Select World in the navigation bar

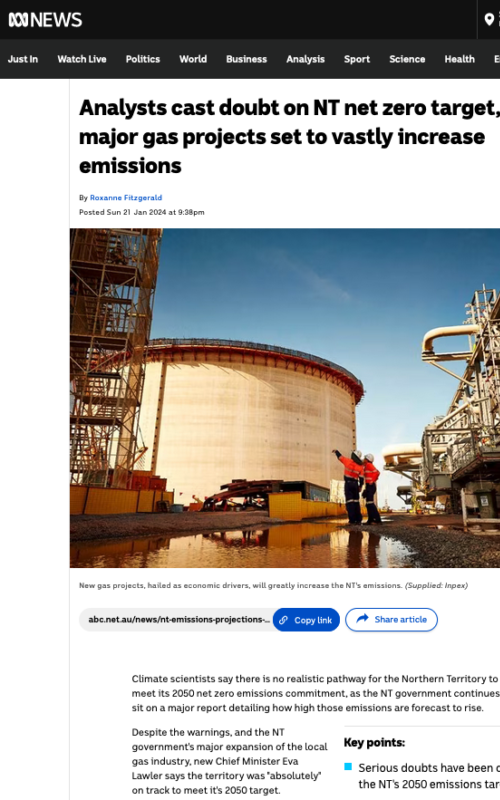(x=193, y=59)
